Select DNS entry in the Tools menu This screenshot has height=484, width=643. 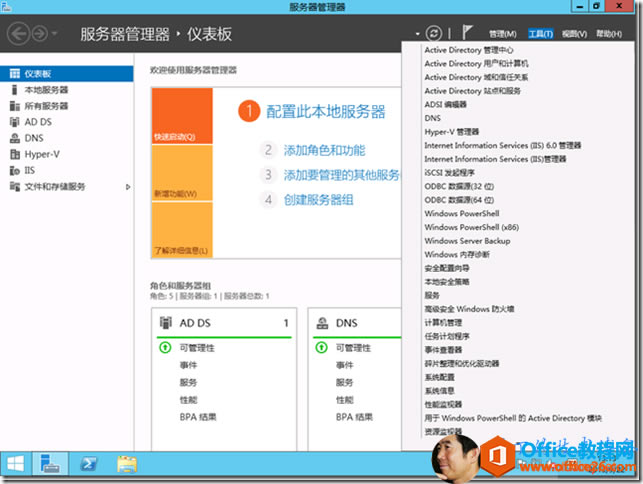point(433,118)
